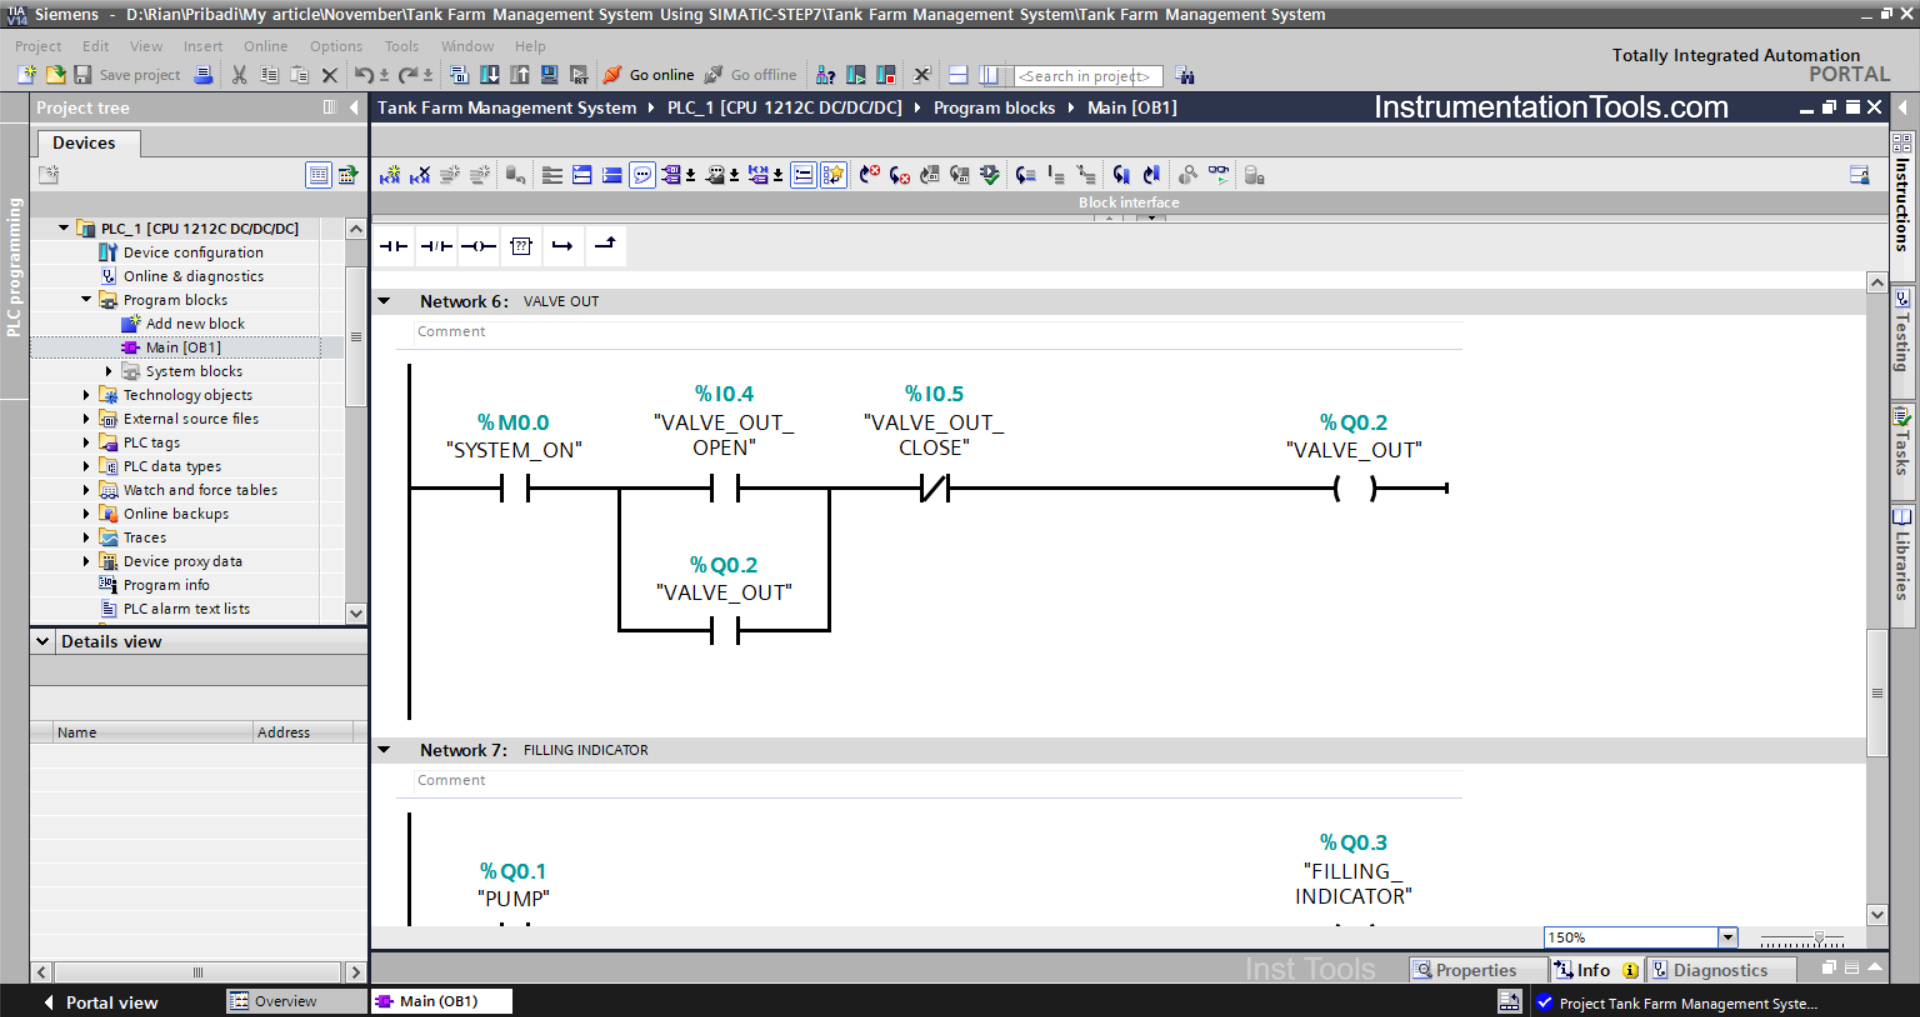Toggle network comments visibility
Screen dimensions: 1920x1017
point(642,175)
